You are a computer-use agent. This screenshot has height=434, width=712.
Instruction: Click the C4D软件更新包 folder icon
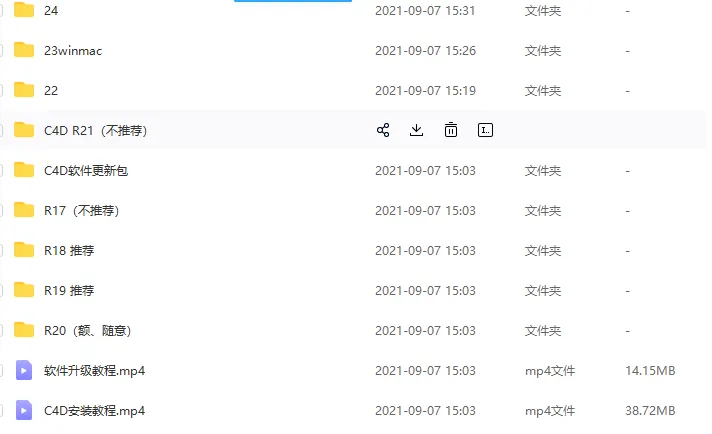[24, 170]
